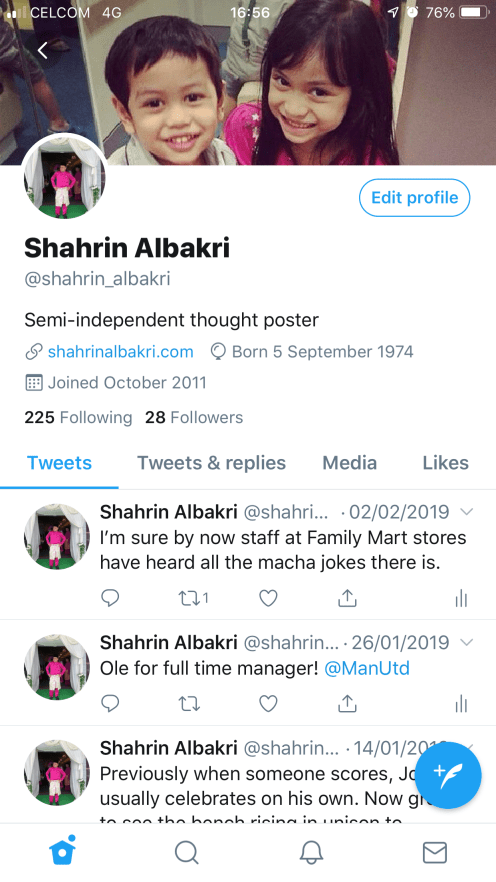496x882 pixels.
Task: Expand options chevron on 26/01/2019 tweet
Action: (x=467, y=642)
